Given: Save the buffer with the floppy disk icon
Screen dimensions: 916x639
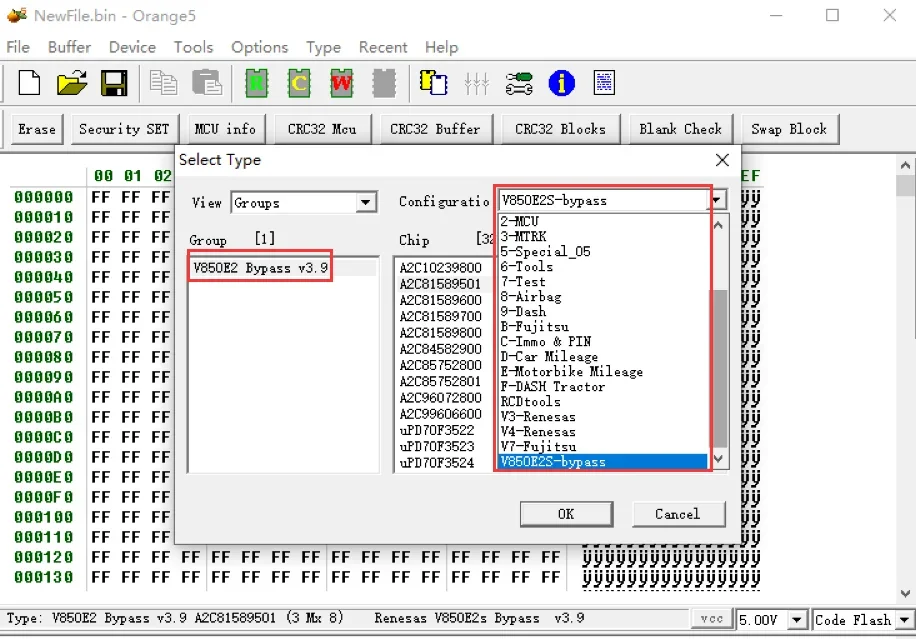Looking at the screenshot, I should pyautogui.click(x=113, y=83).
